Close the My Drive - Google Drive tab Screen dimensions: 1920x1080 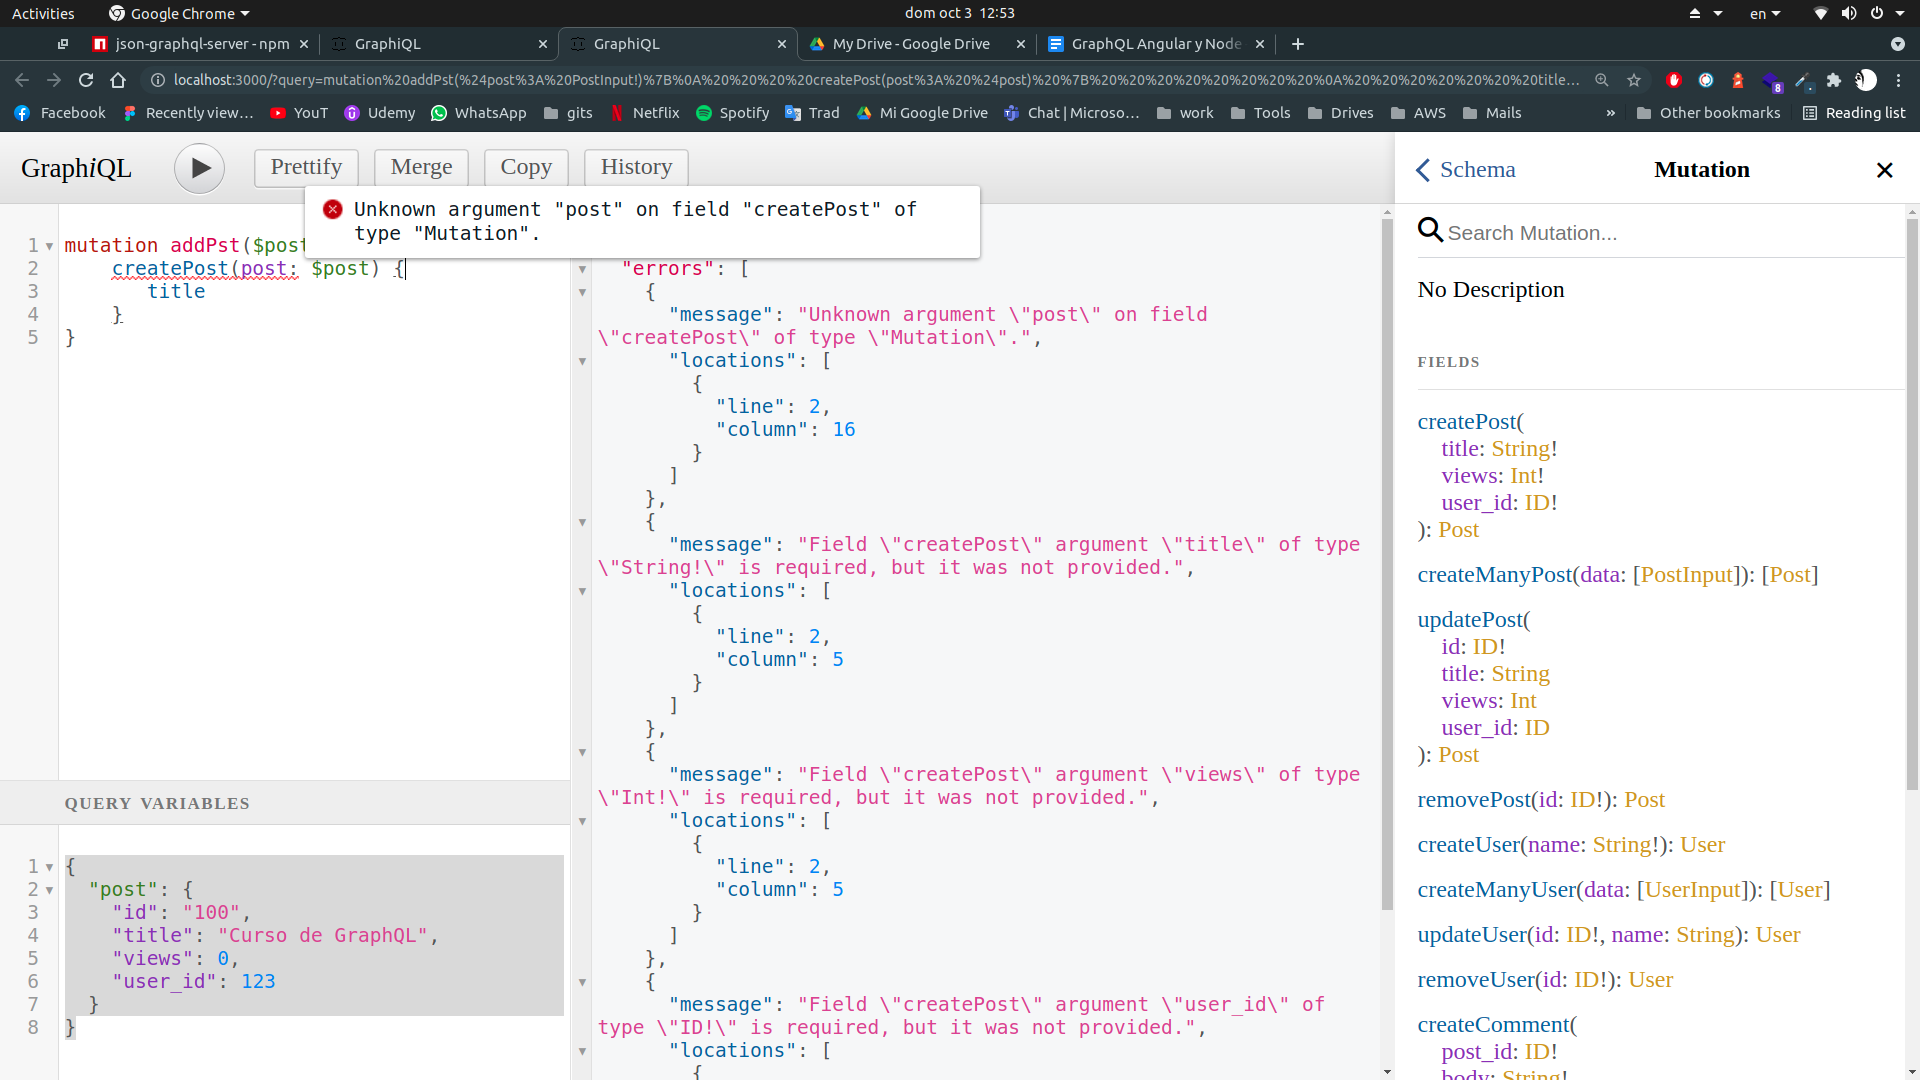pyautogui.click(x=1021, y=44)
